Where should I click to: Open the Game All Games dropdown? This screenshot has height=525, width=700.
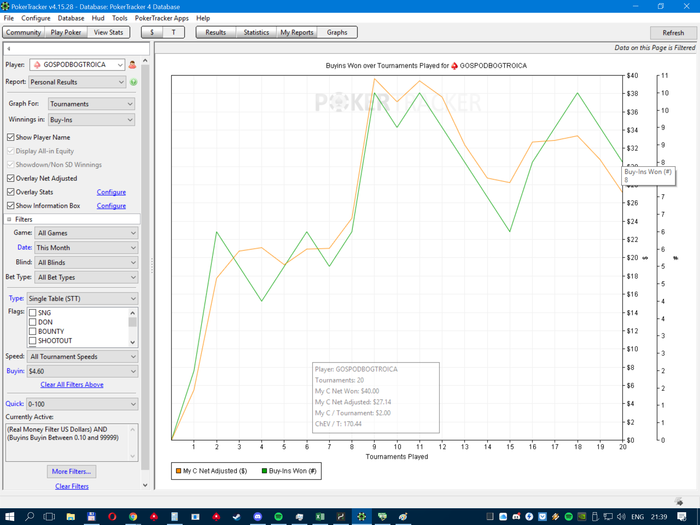[86, 233]
